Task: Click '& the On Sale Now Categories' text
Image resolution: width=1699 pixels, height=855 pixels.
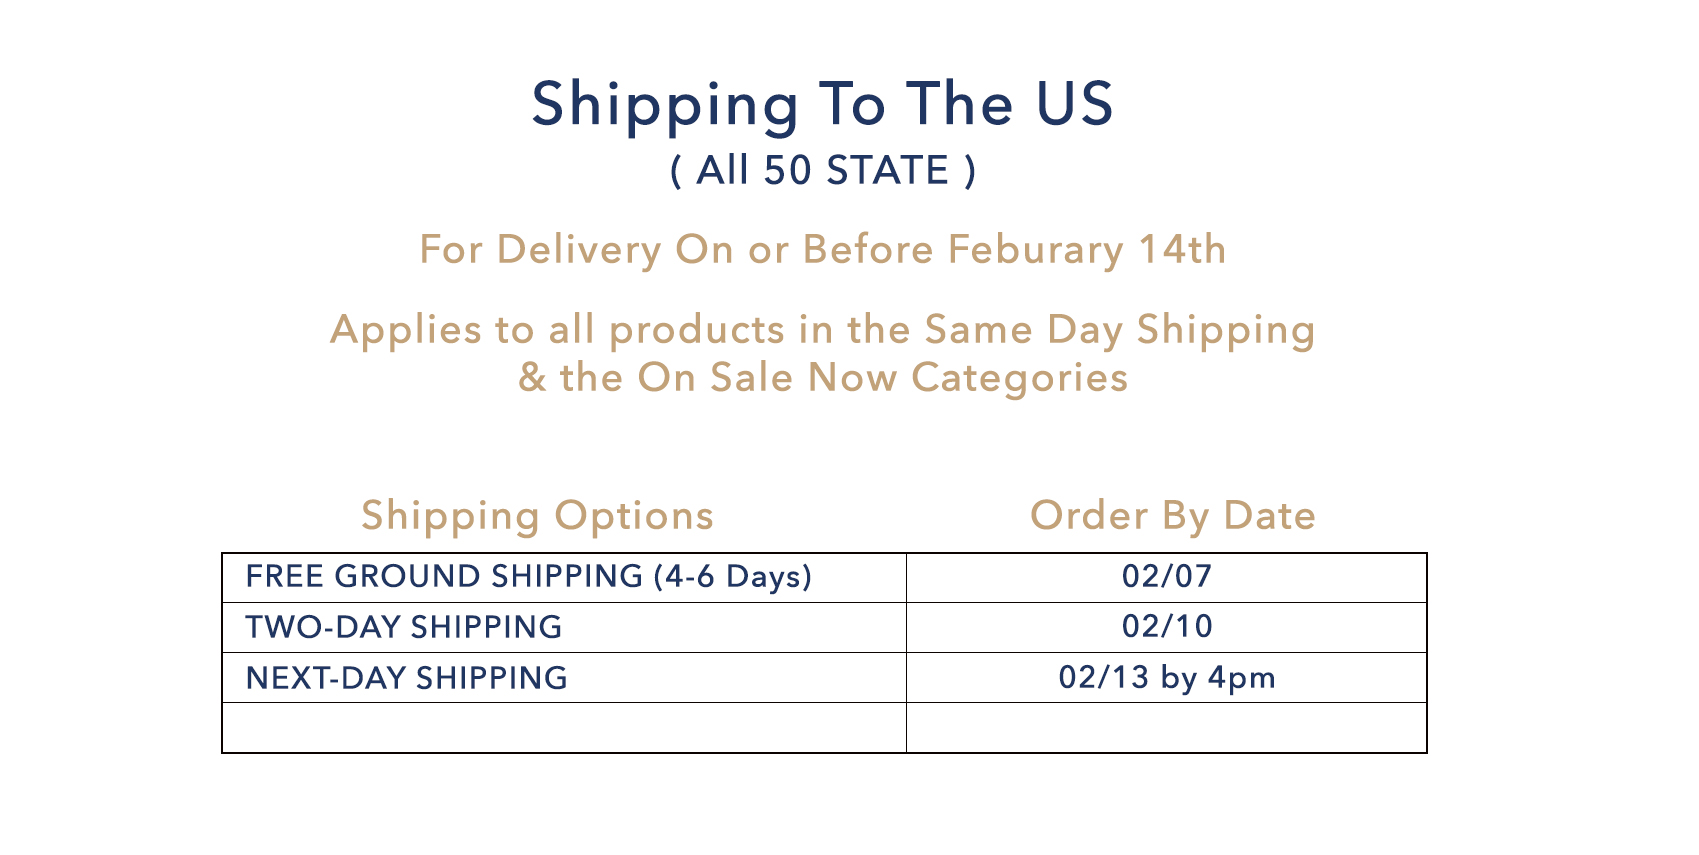Action: pos(822,378)
